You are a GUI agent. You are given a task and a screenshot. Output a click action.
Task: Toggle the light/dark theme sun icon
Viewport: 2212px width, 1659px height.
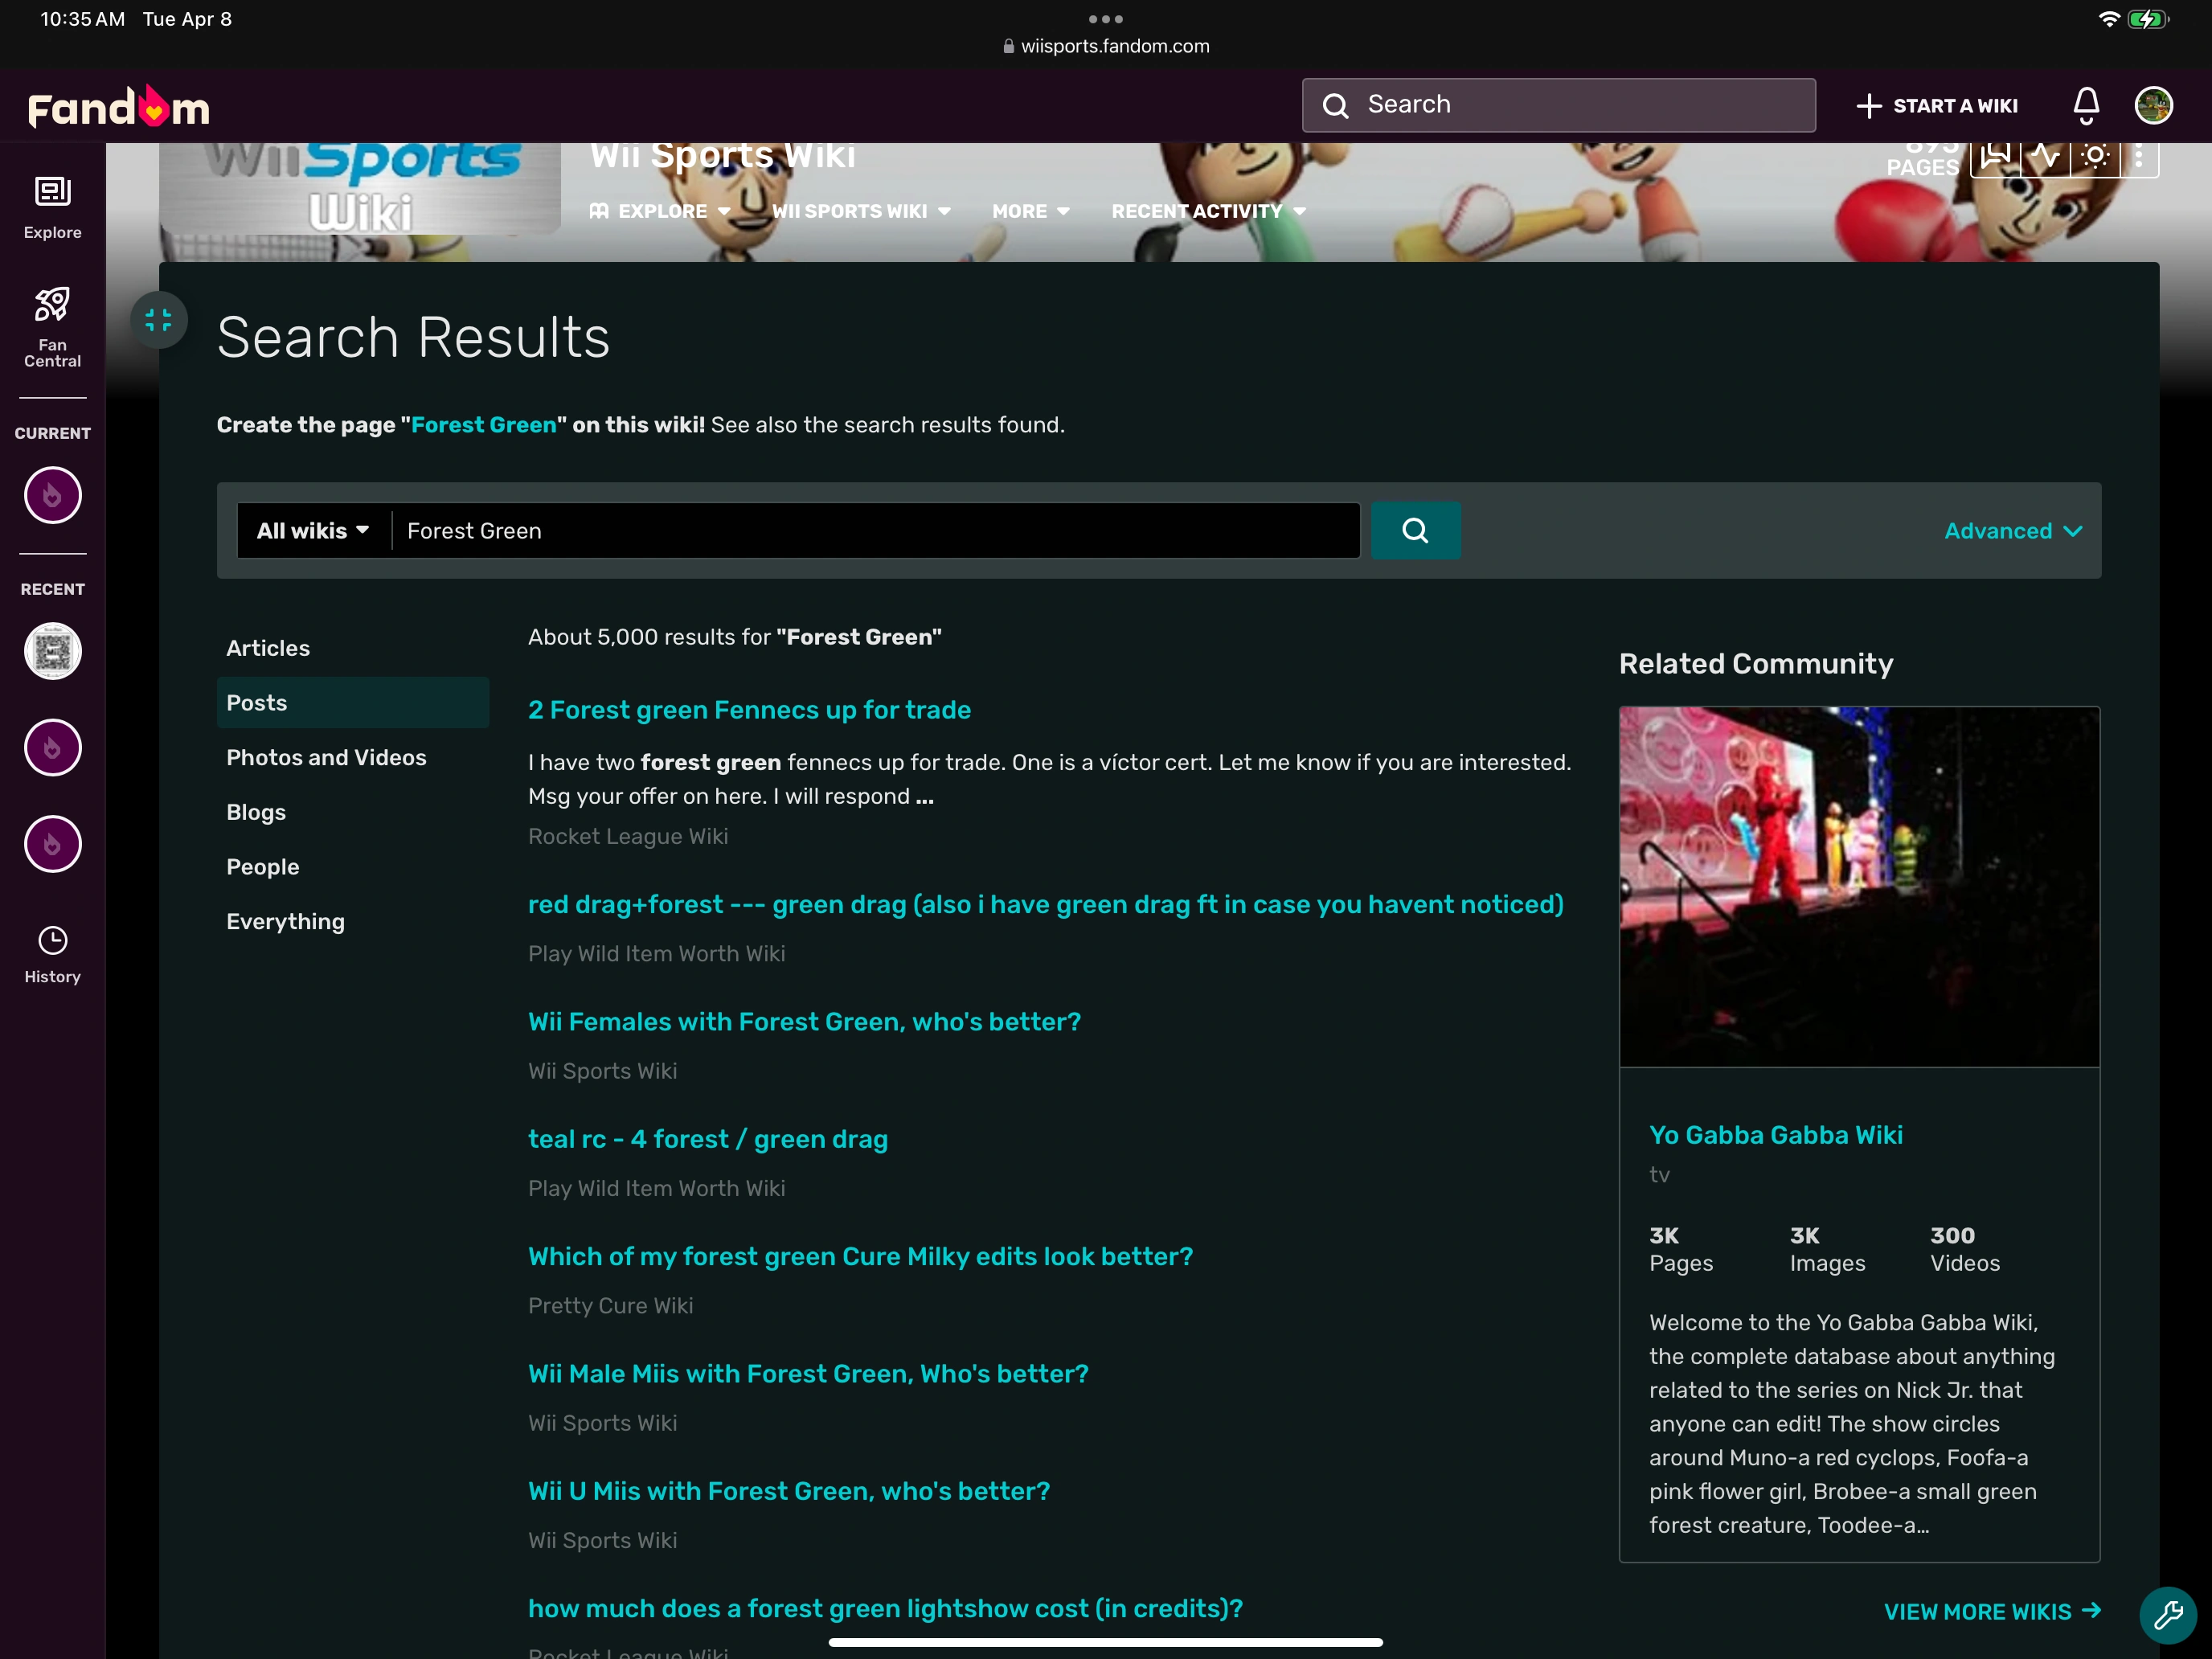(2095, 157)
